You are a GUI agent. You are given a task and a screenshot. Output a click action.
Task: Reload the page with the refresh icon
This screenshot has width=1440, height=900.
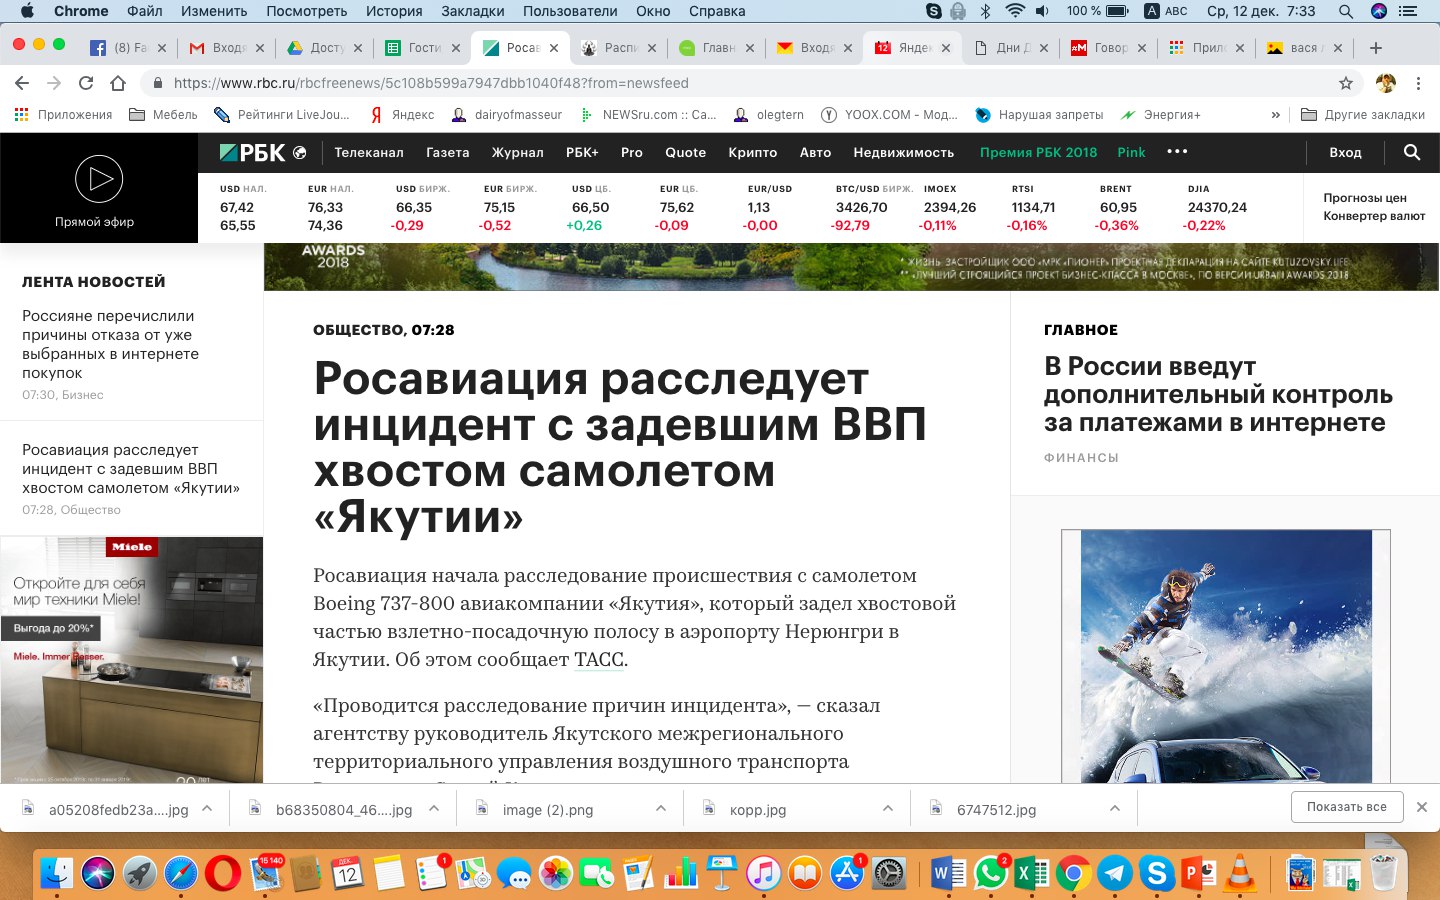tap(86, 83)
